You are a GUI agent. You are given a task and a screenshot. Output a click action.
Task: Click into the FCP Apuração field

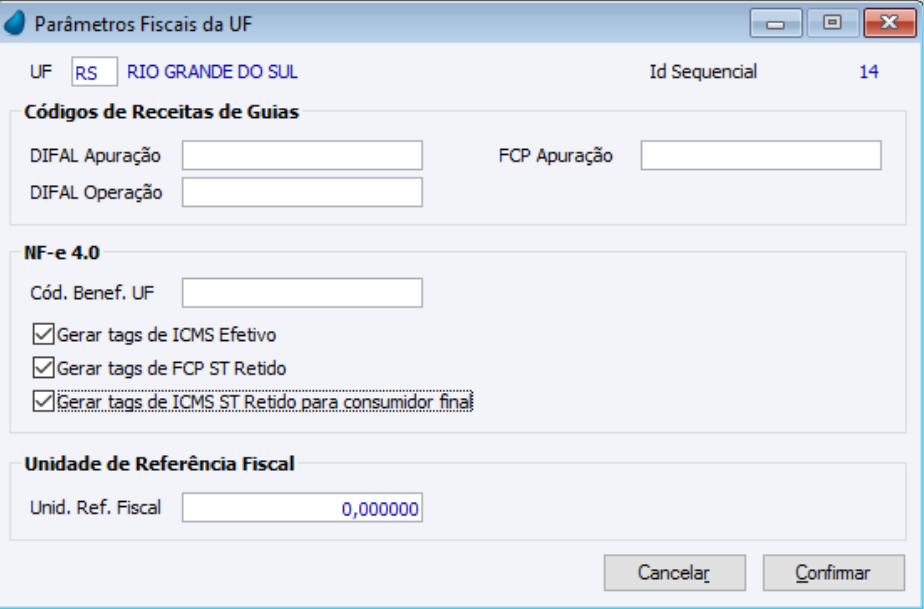(x=760, y=156)
